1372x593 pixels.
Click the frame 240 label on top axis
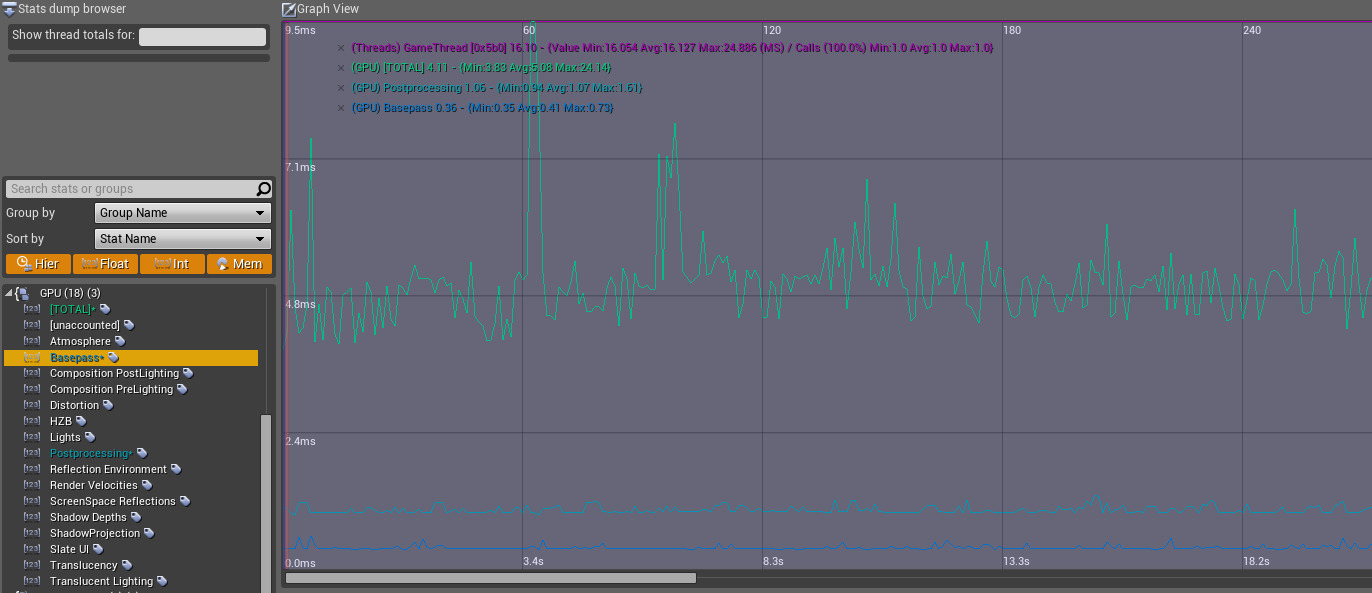[1252, 30]
